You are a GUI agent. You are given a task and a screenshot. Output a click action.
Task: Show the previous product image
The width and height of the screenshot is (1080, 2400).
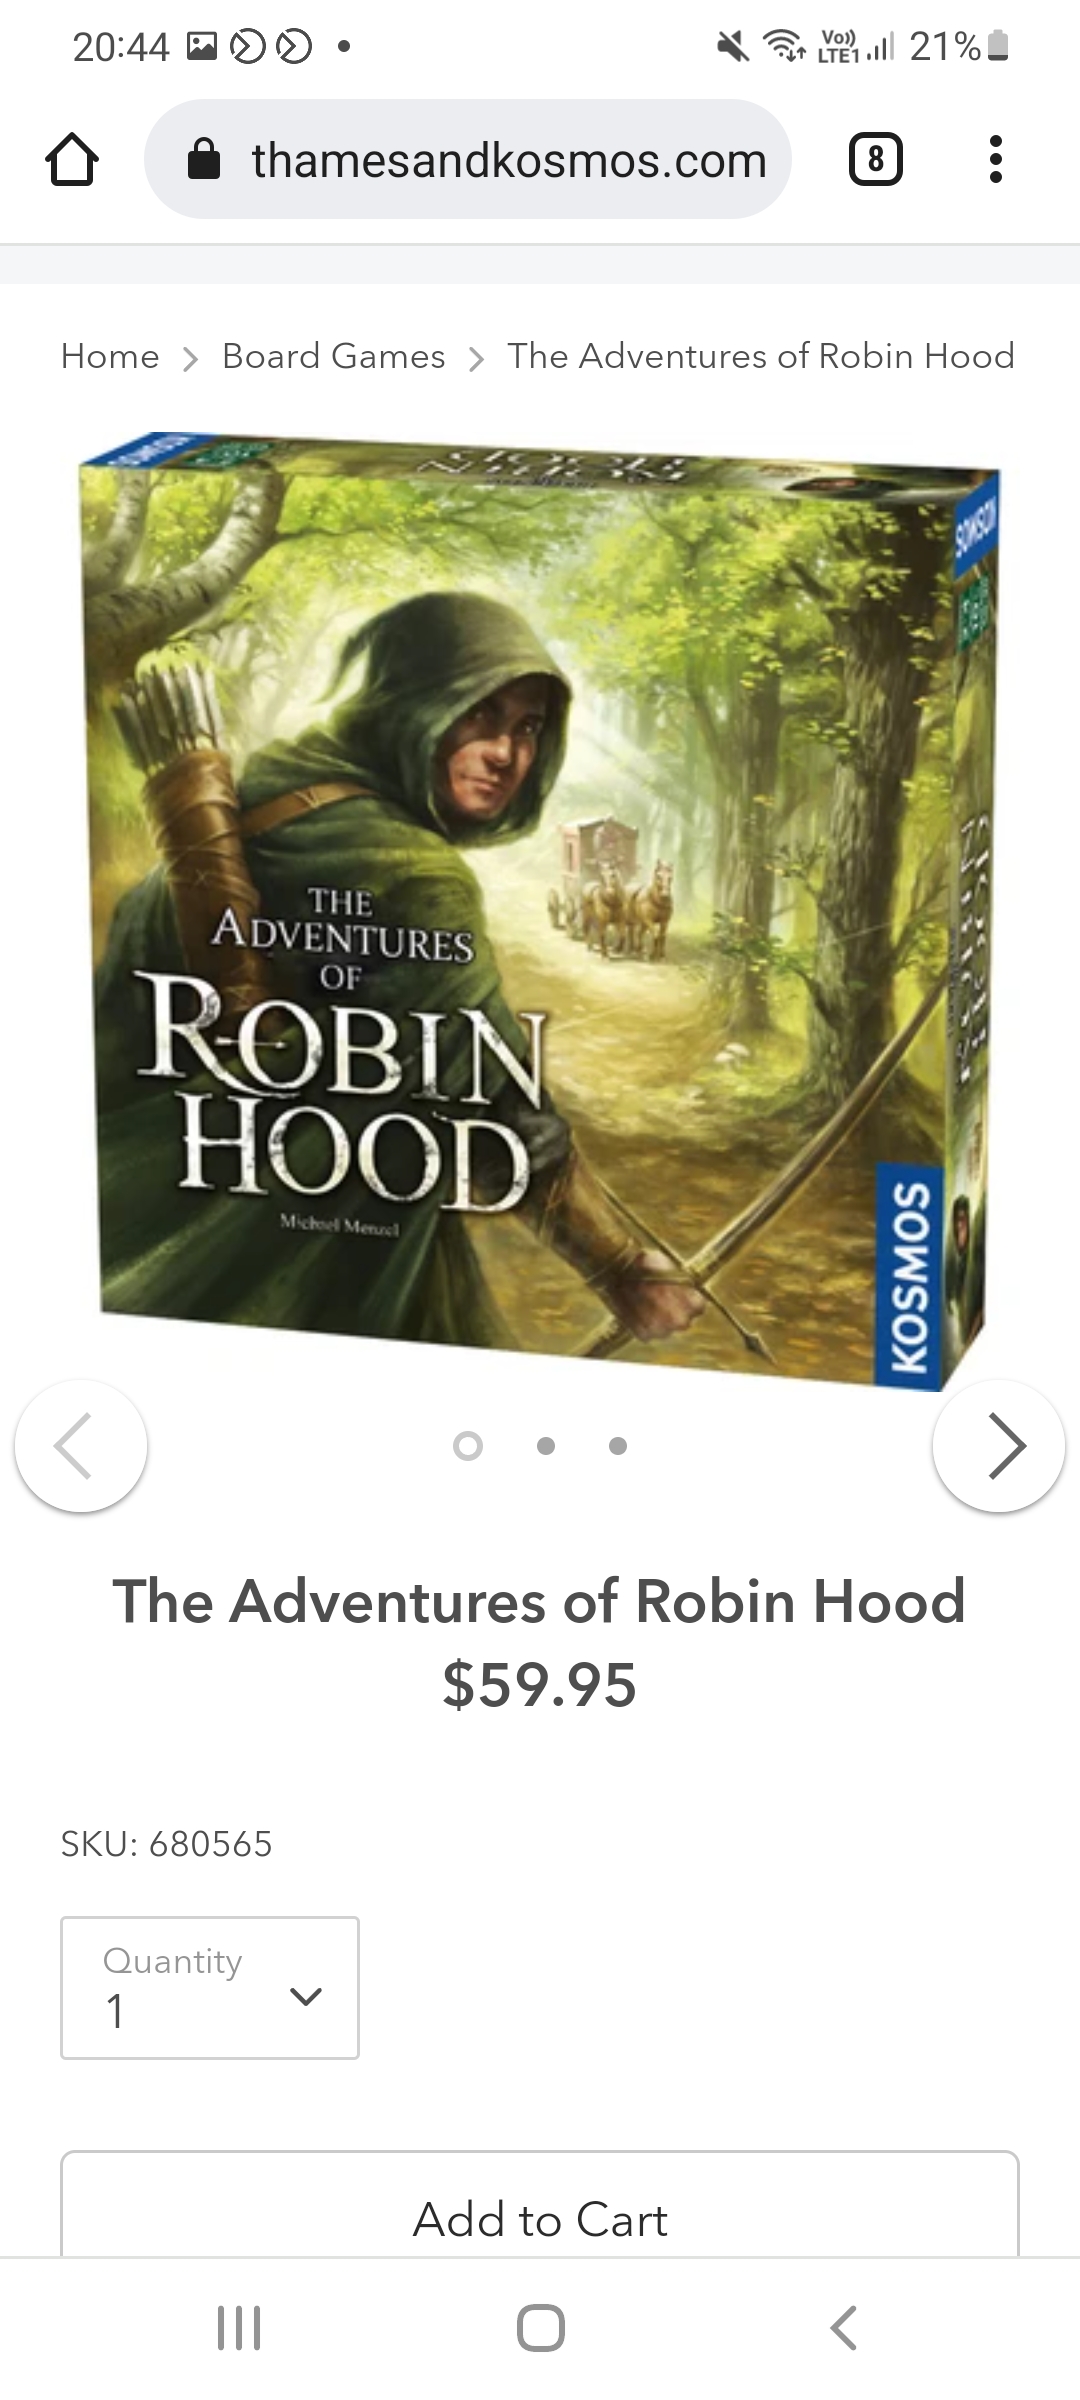point(81,1445)
